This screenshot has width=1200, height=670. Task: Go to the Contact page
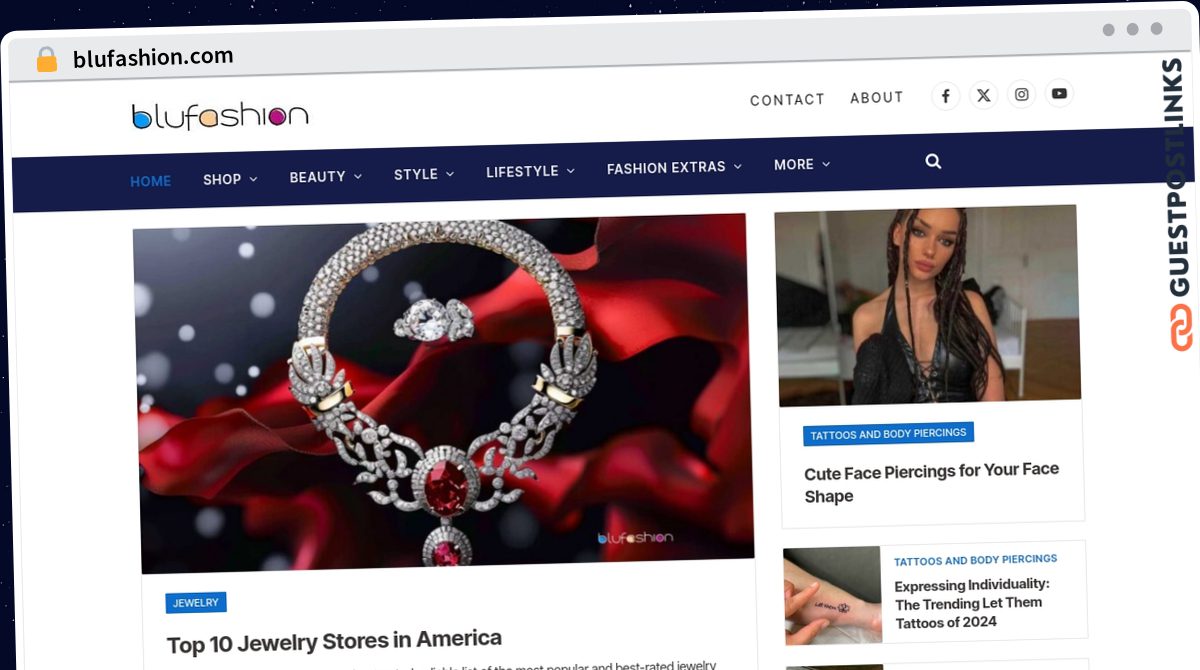click(787, 100)
